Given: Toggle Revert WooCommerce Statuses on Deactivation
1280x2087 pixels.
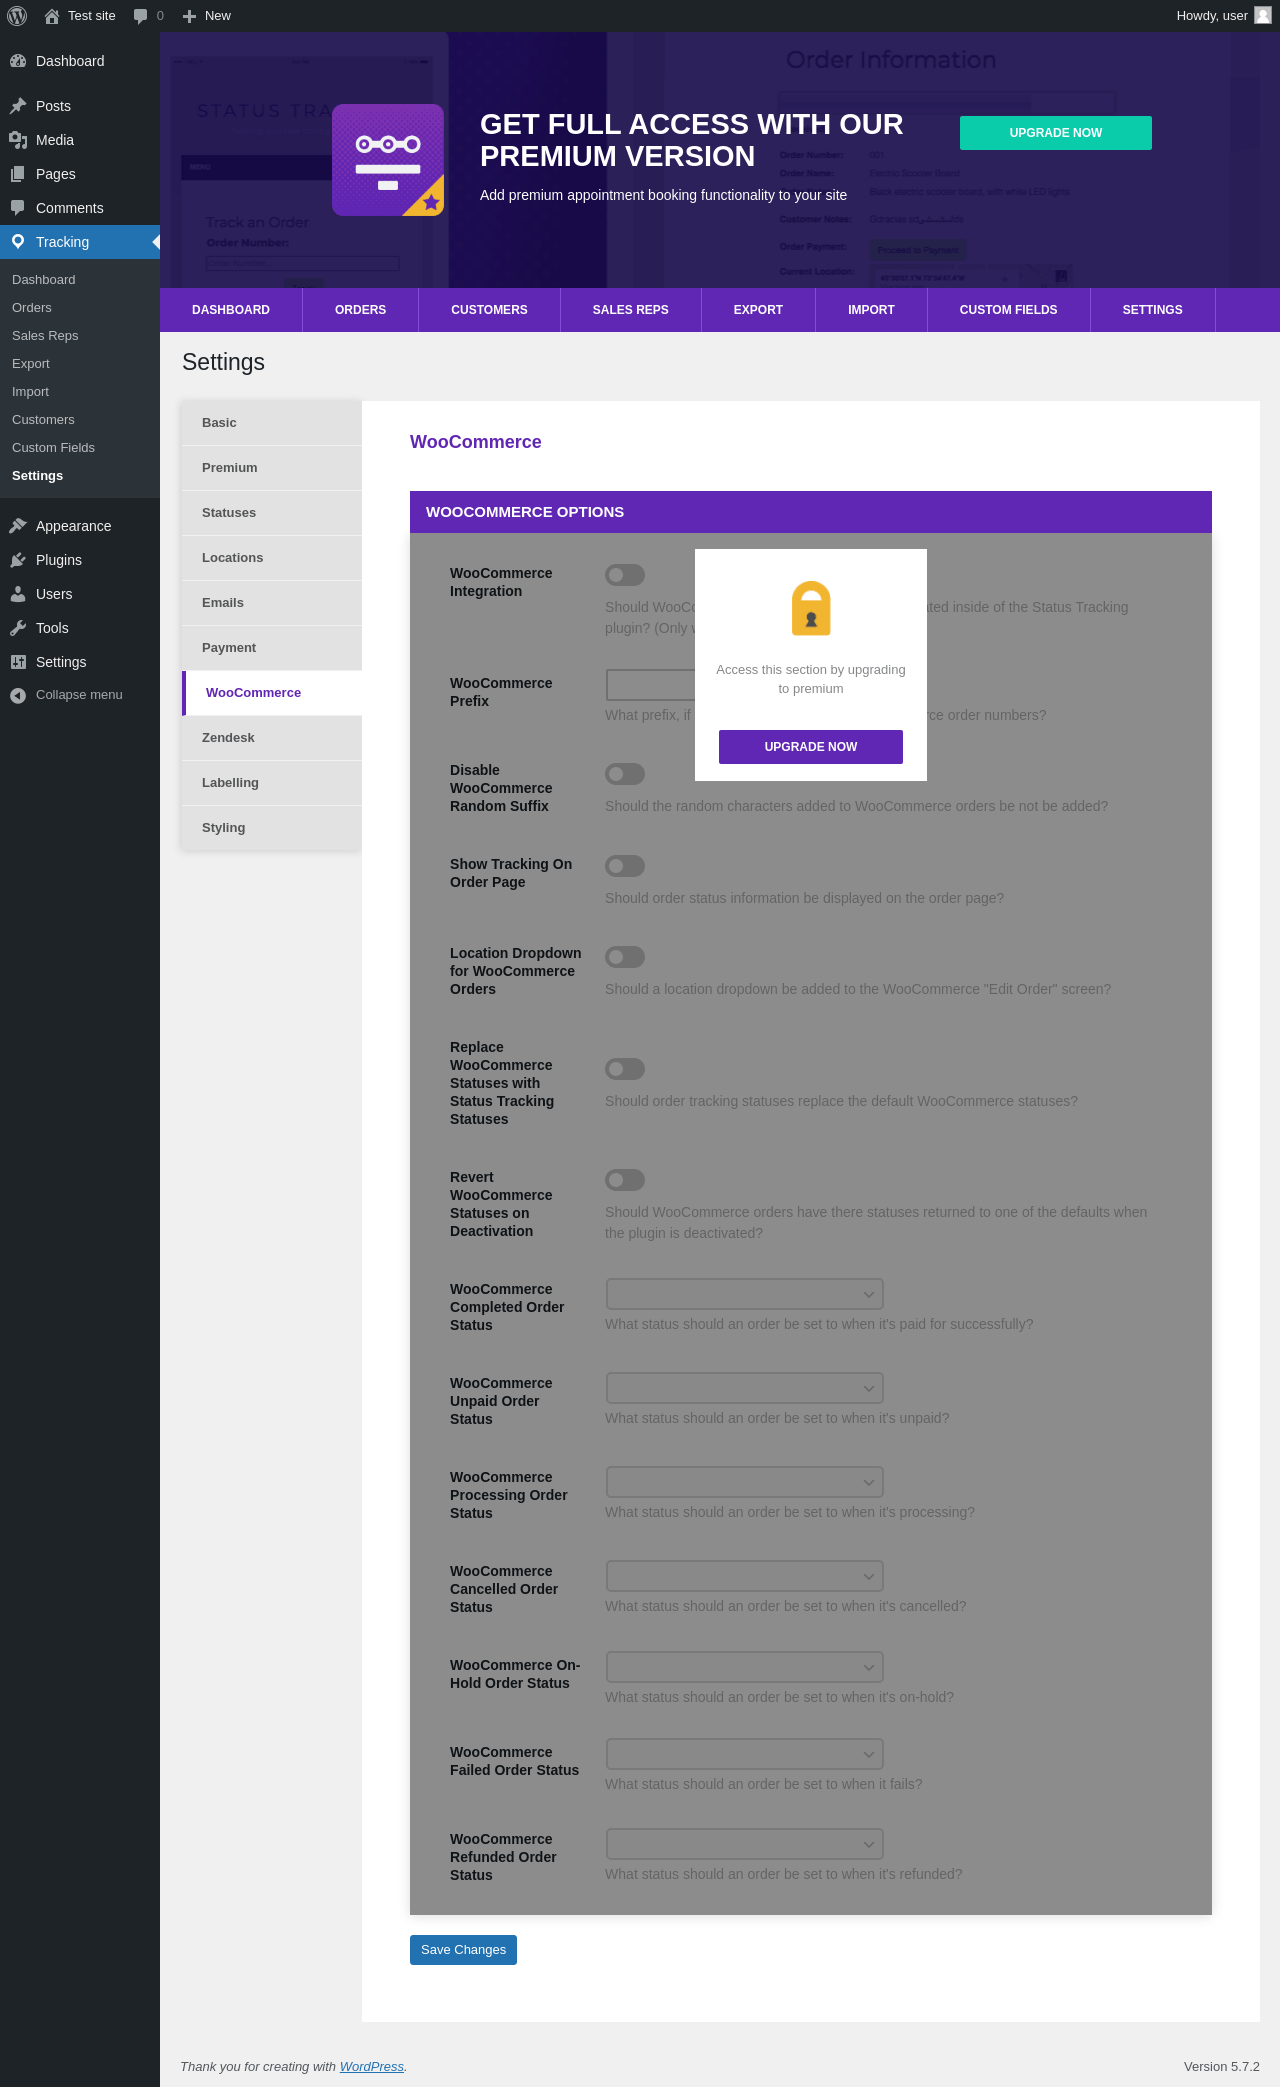Looking at the screenshot, I should [x=625, y=1180].
